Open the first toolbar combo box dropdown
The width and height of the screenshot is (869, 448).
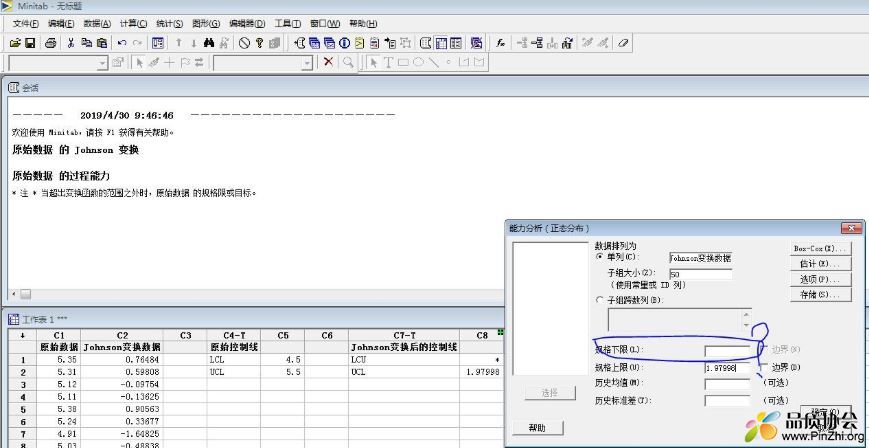point(102,63)
